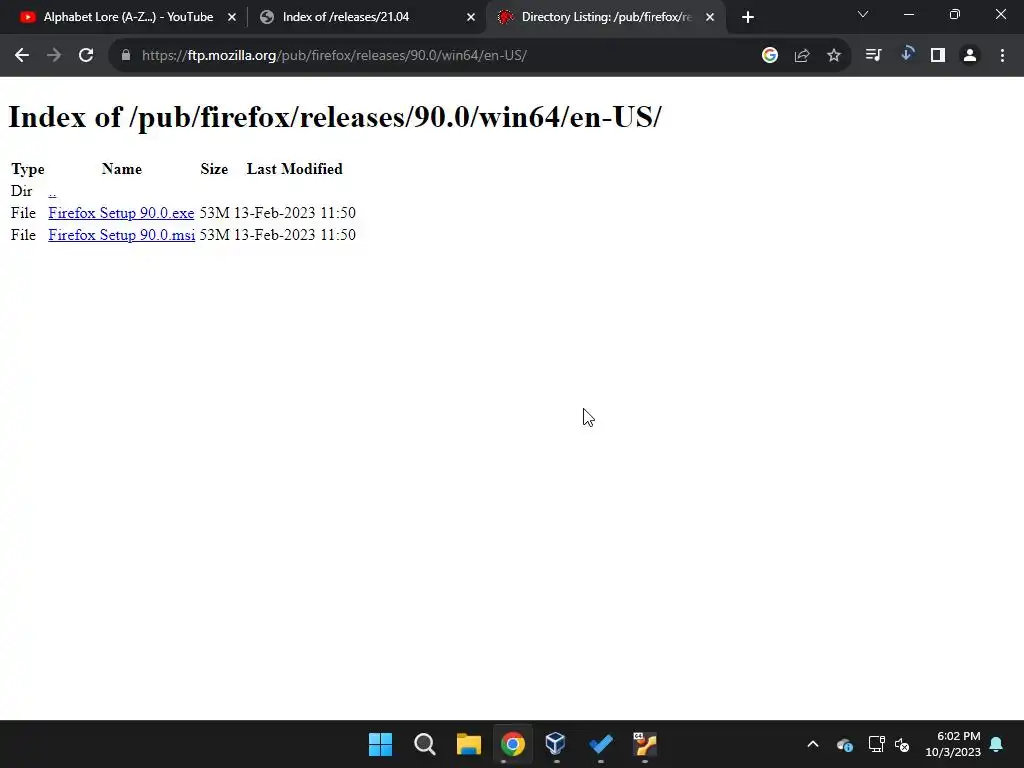Image resolution: width=1024 pixels, height=768 pixels.
Task: Open the notification bell in the taskbar
Action: click(997, 744)
